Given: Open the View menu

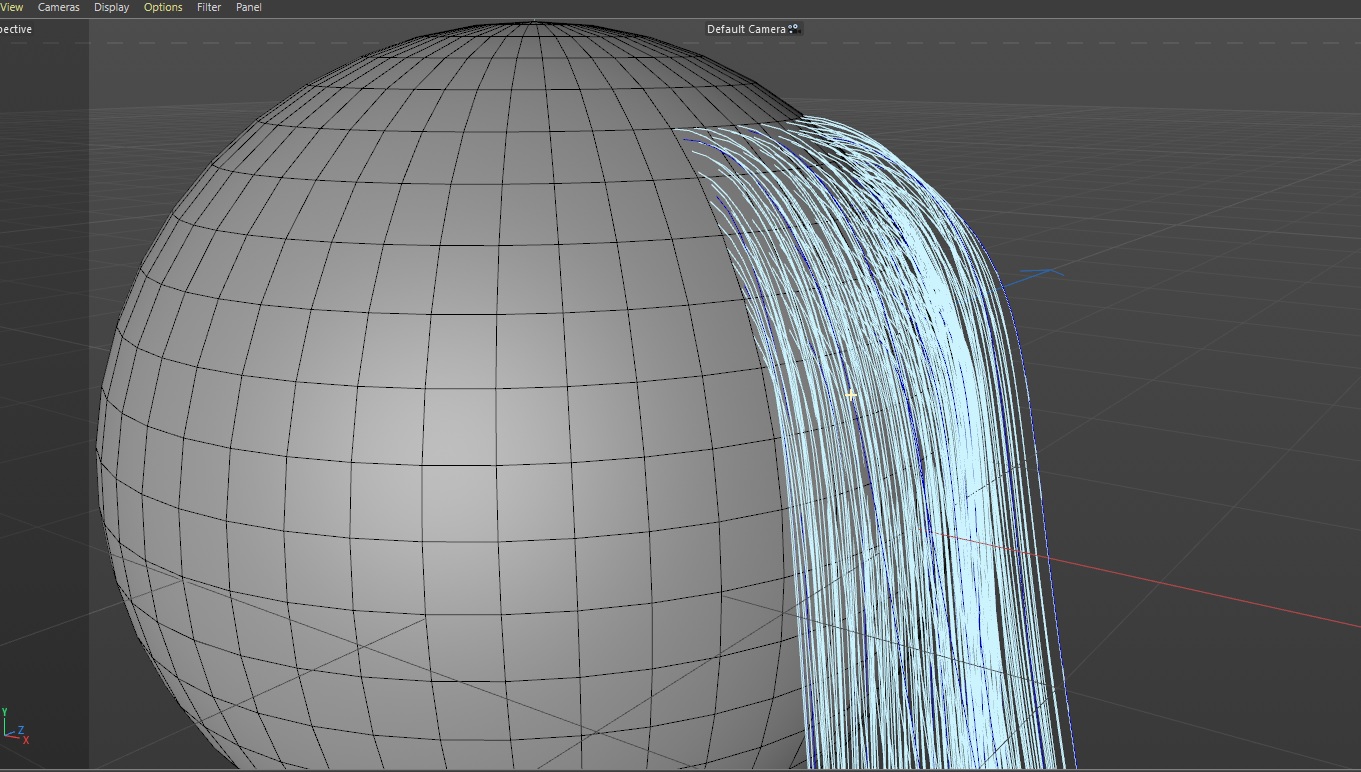Looking at the screenshot, I should point(12,7).
